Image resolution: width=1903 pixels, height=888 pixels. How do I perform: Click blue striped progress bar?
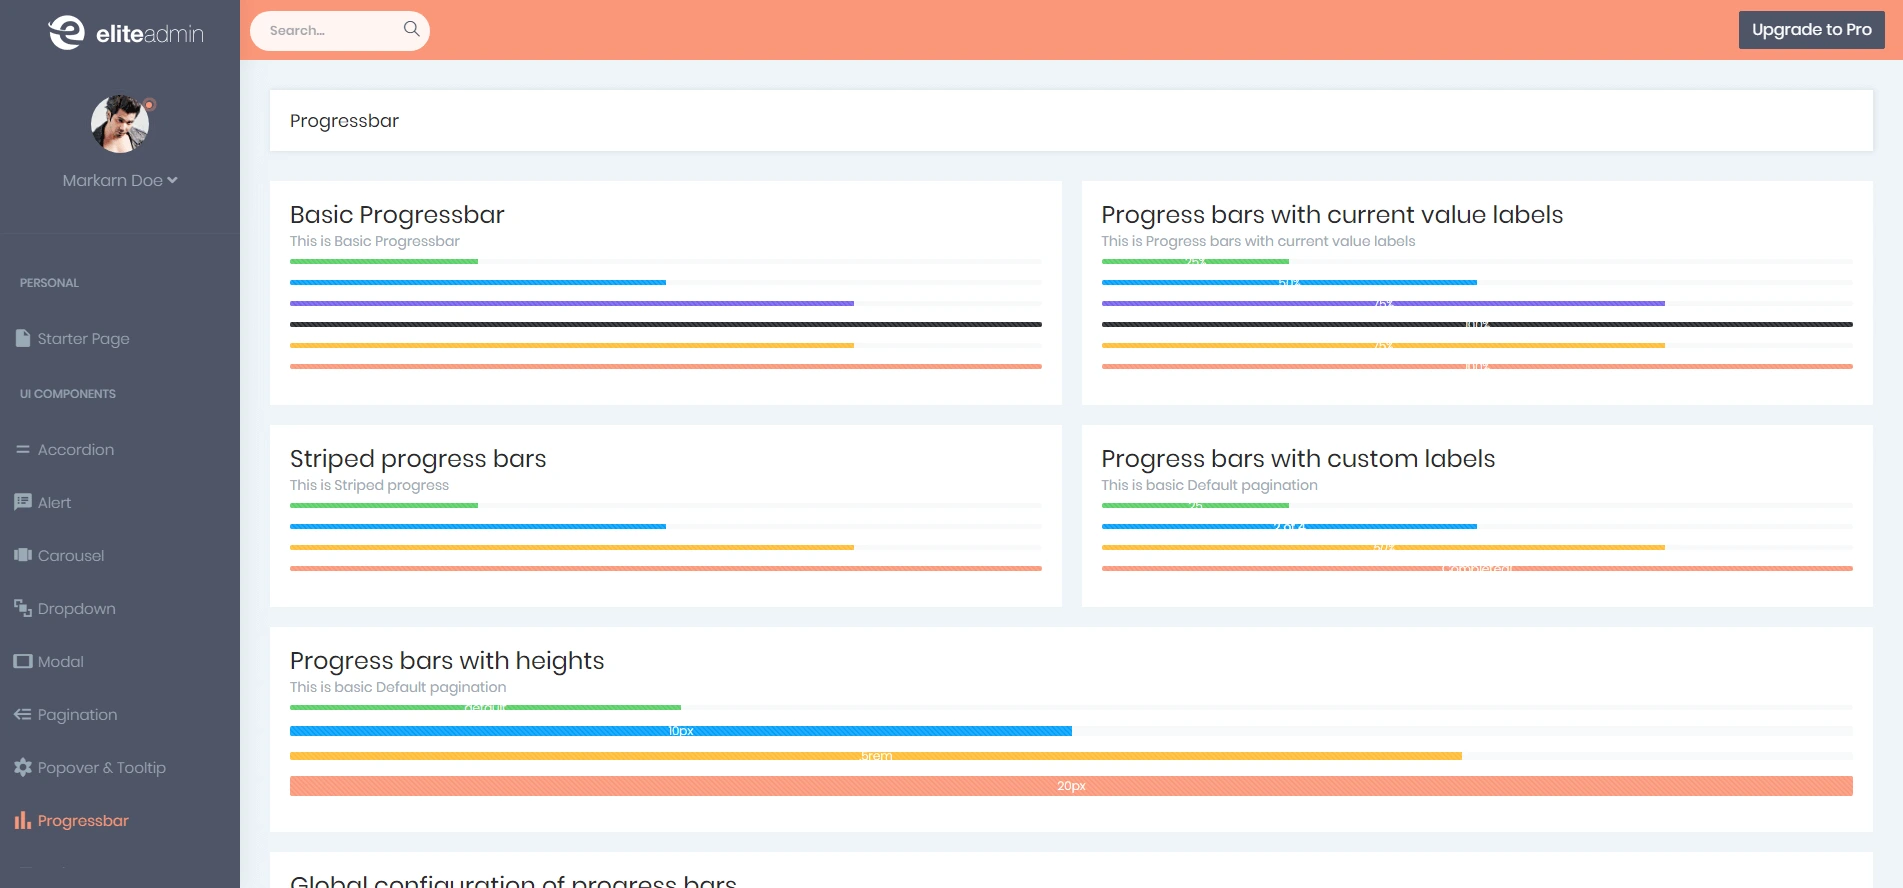[x=478, y=526]
